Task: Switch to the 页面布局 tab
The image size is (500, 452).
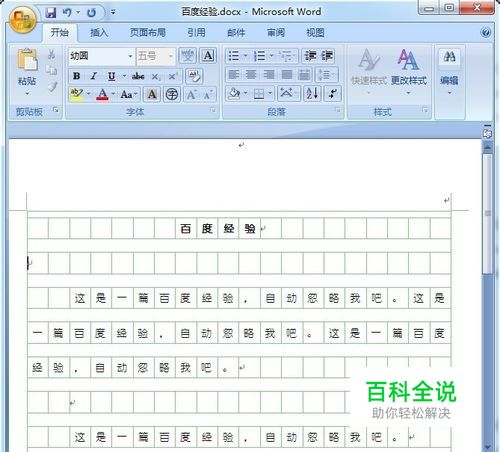Action: click(x=148, y=32)
